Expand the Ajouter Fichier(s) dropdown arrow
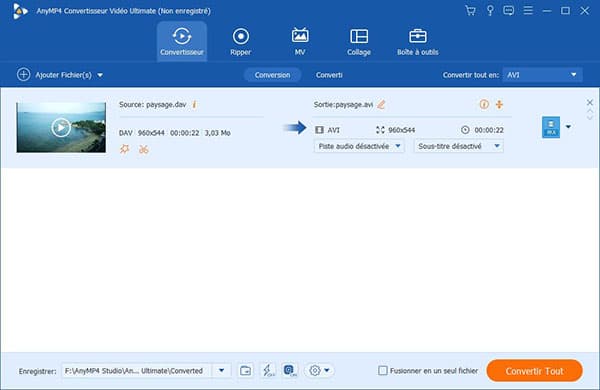This screenshot has width=600, height=390. tap(100, 75)
